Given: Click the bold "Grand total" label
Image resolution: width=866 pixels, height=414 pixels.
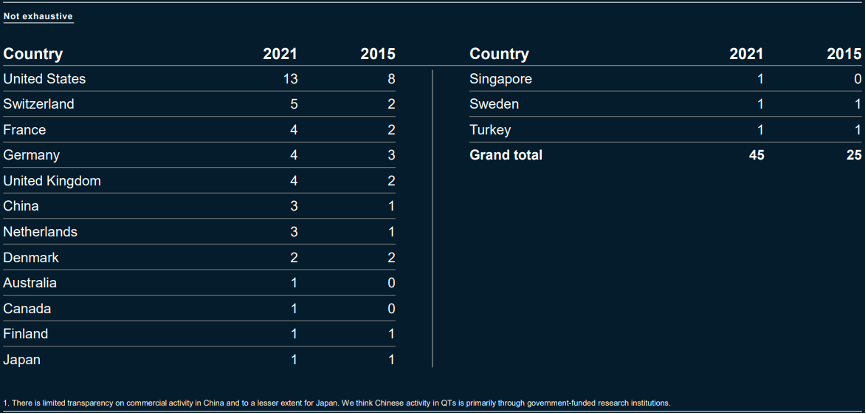Looking at the screenshot, I should tap(506, 155).
